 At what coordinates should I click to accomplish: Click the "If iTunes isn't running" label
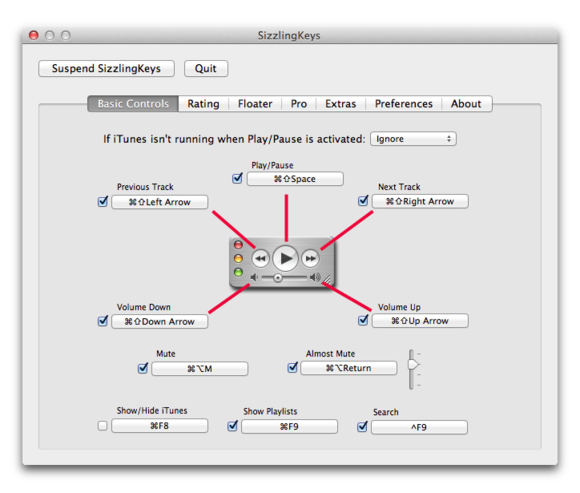coord(234,139)
